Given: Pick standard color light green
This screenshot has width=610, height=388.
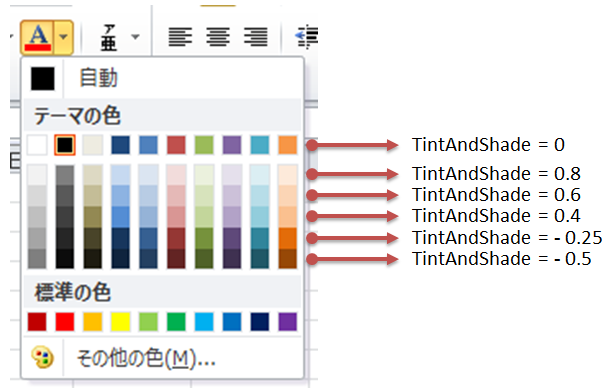Looking at the screenshot, I should pyautogui.click(x=149, y=322).
